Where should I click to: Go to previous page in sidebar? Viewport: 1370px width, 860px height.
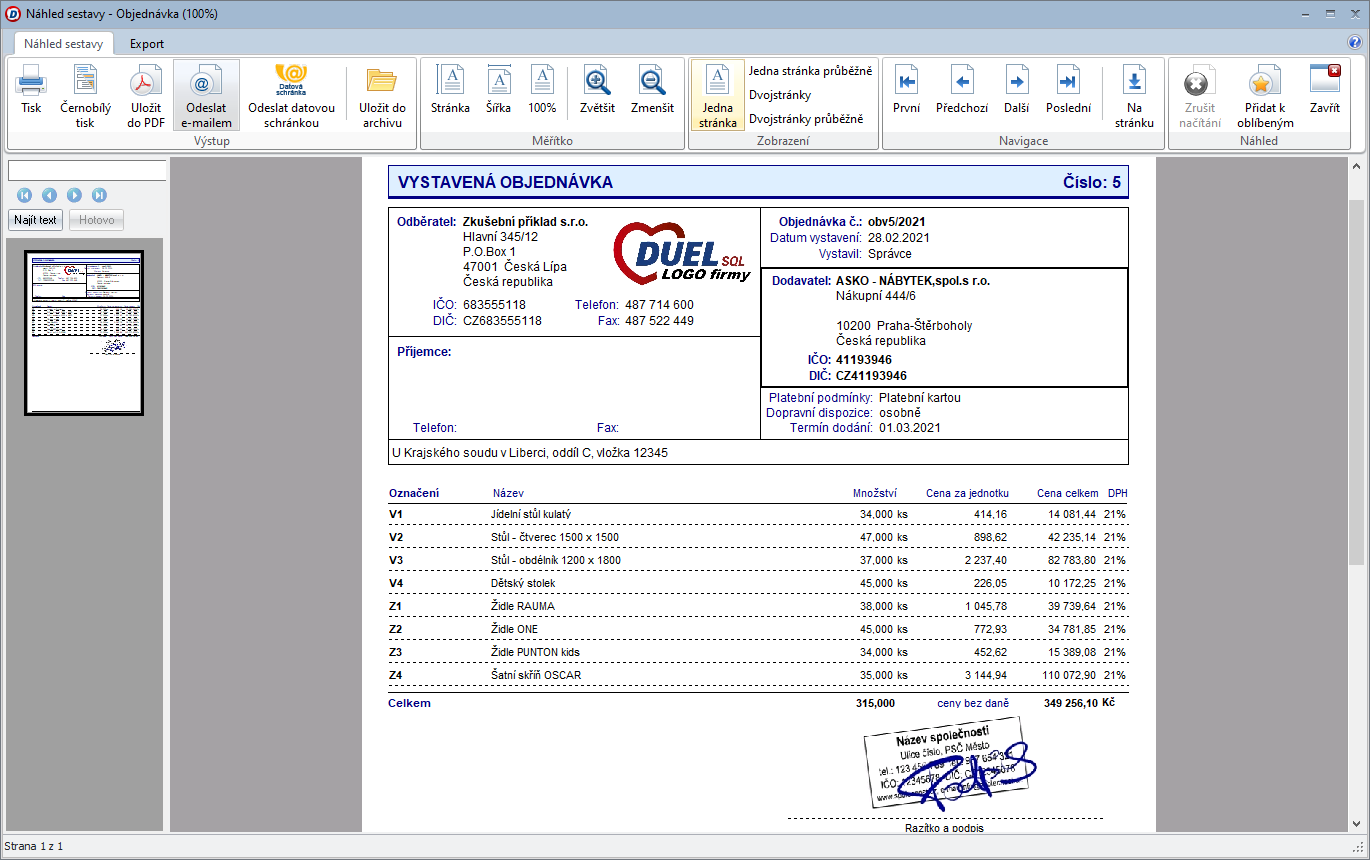point(49,195)
